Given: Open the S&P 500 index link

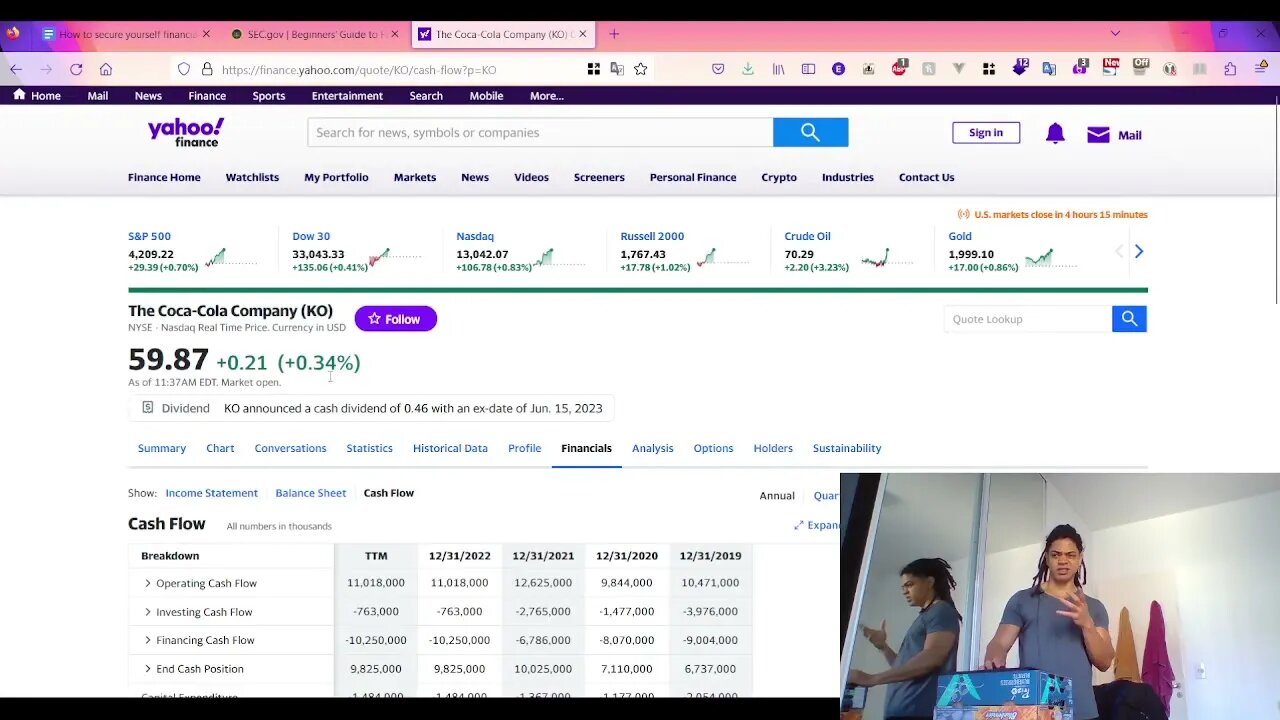Looking at the screenshot, I should (149, 236).
